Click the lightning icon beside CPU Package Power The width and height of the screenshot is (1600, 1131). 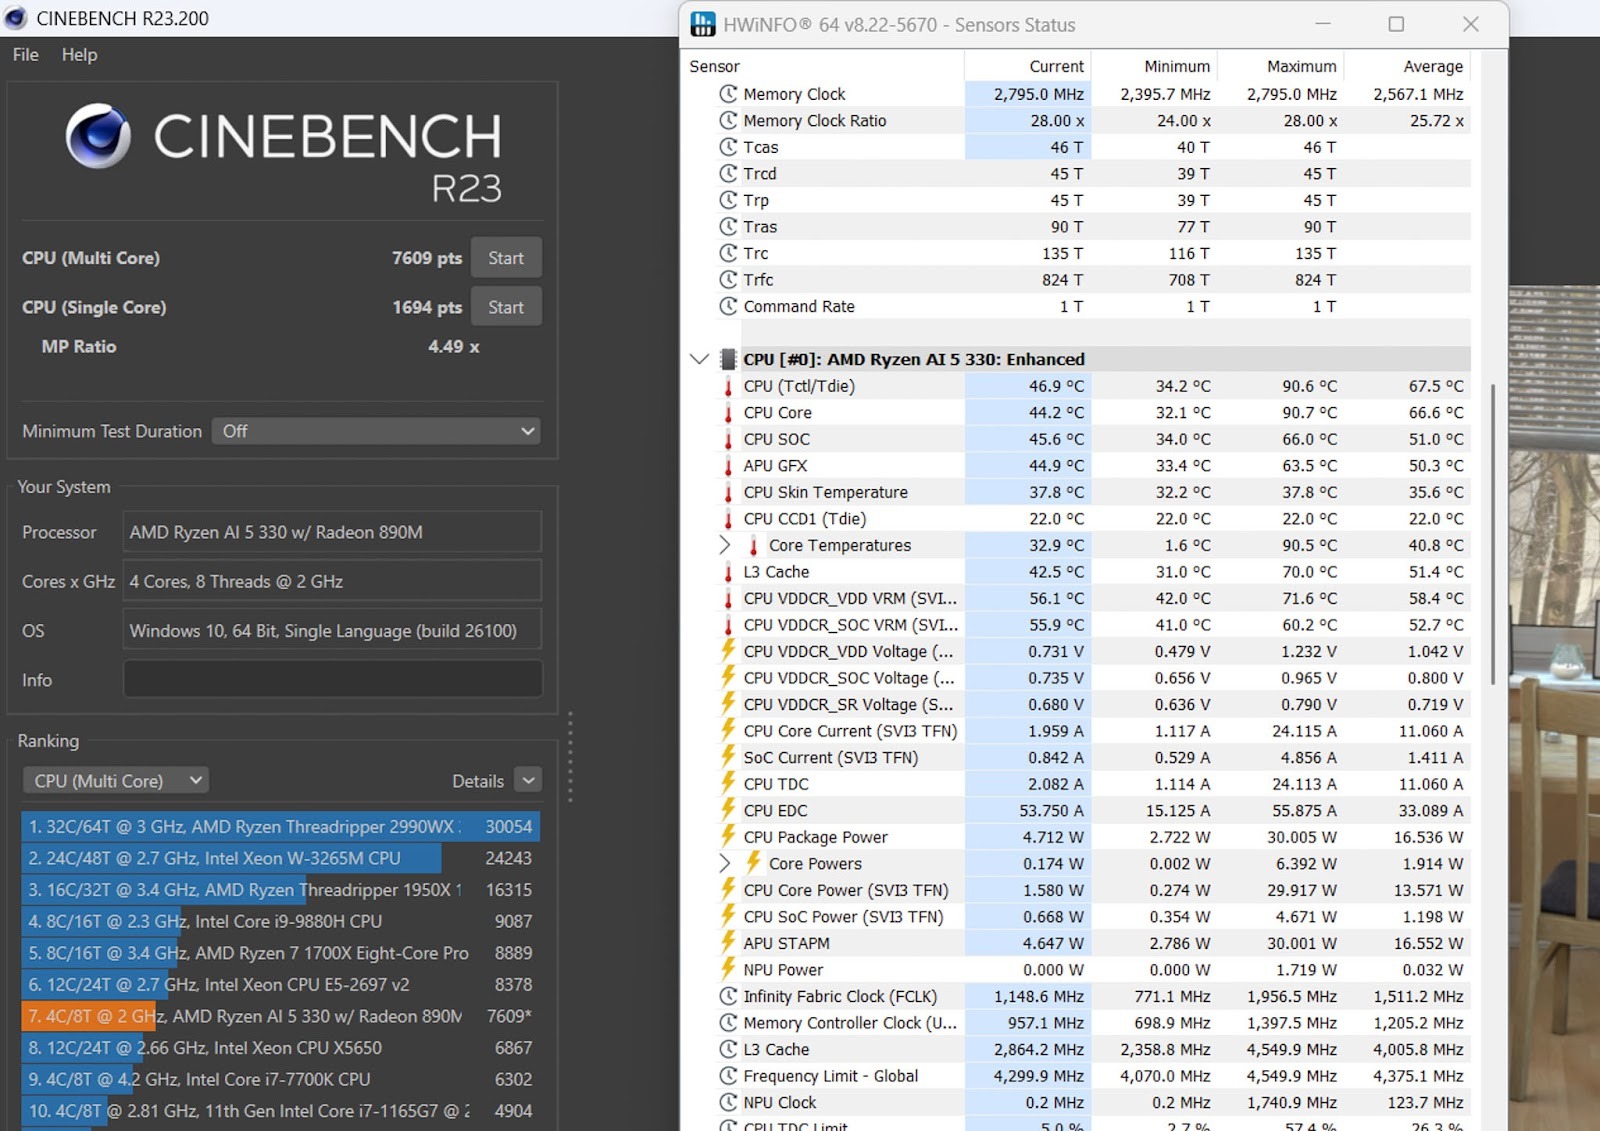point(728,837)
